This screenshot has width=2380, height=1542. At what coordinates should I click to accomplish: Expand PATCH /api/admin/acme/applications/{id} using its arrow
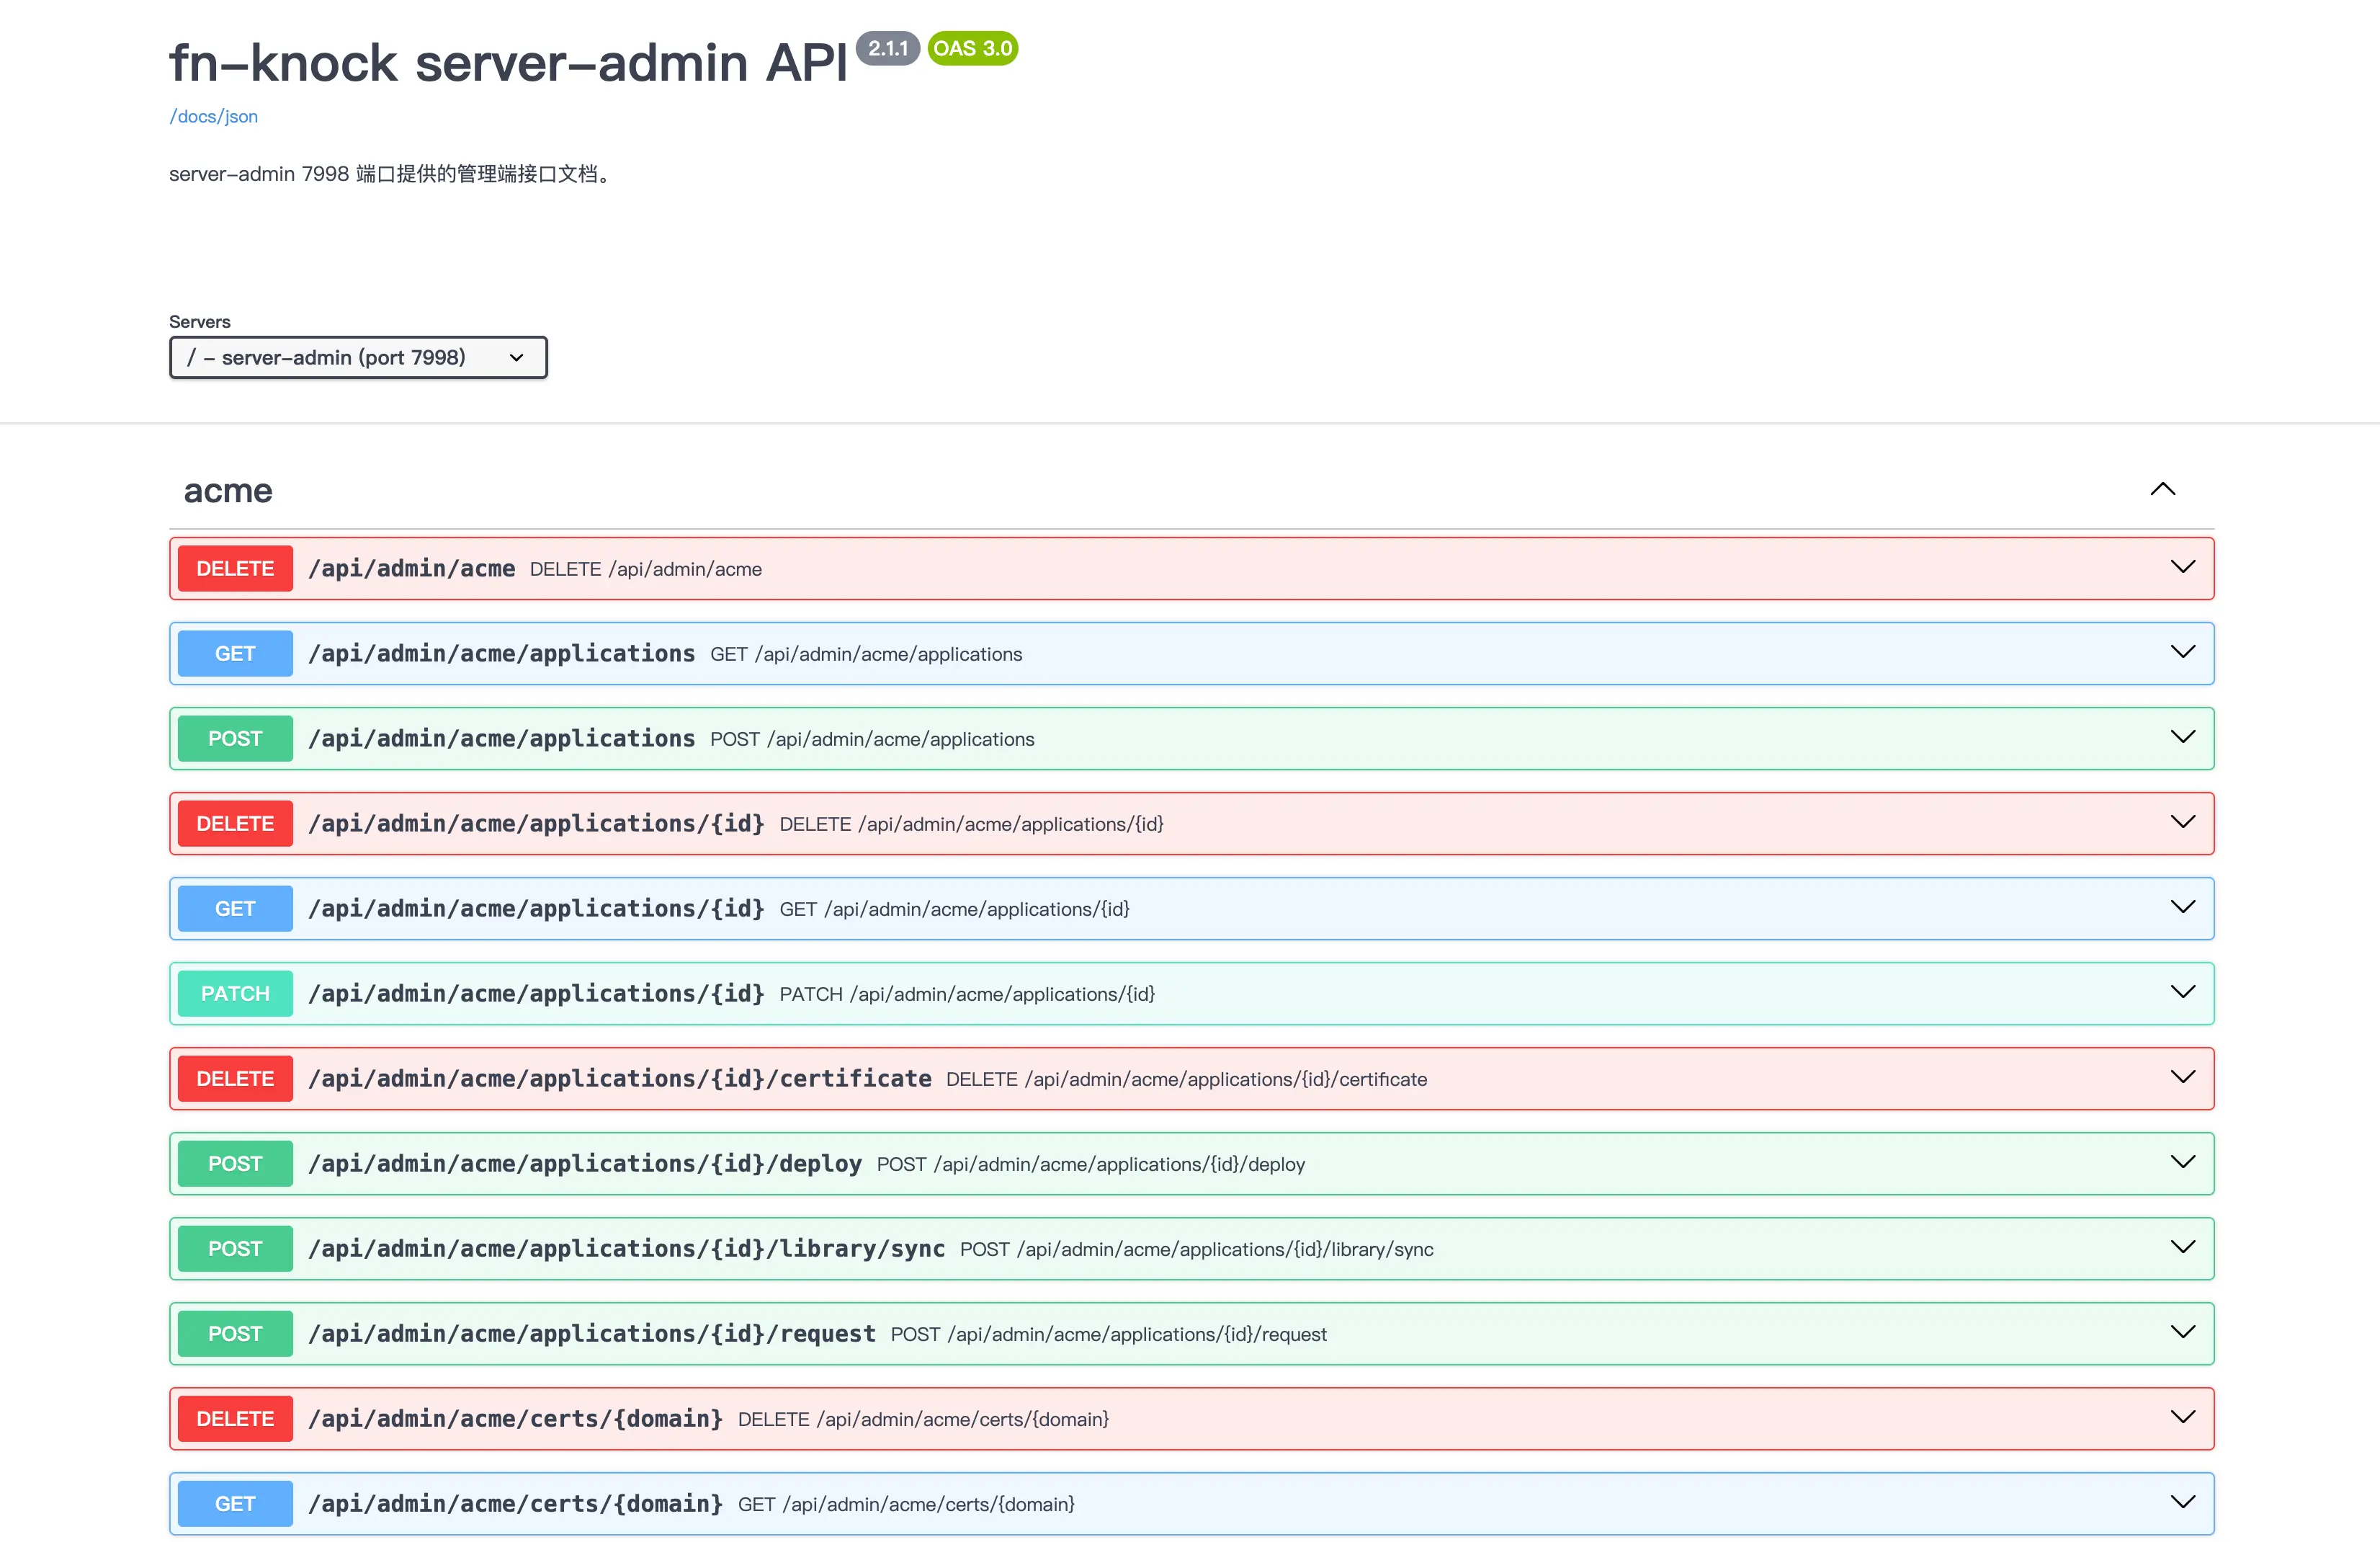[2183, 992]
